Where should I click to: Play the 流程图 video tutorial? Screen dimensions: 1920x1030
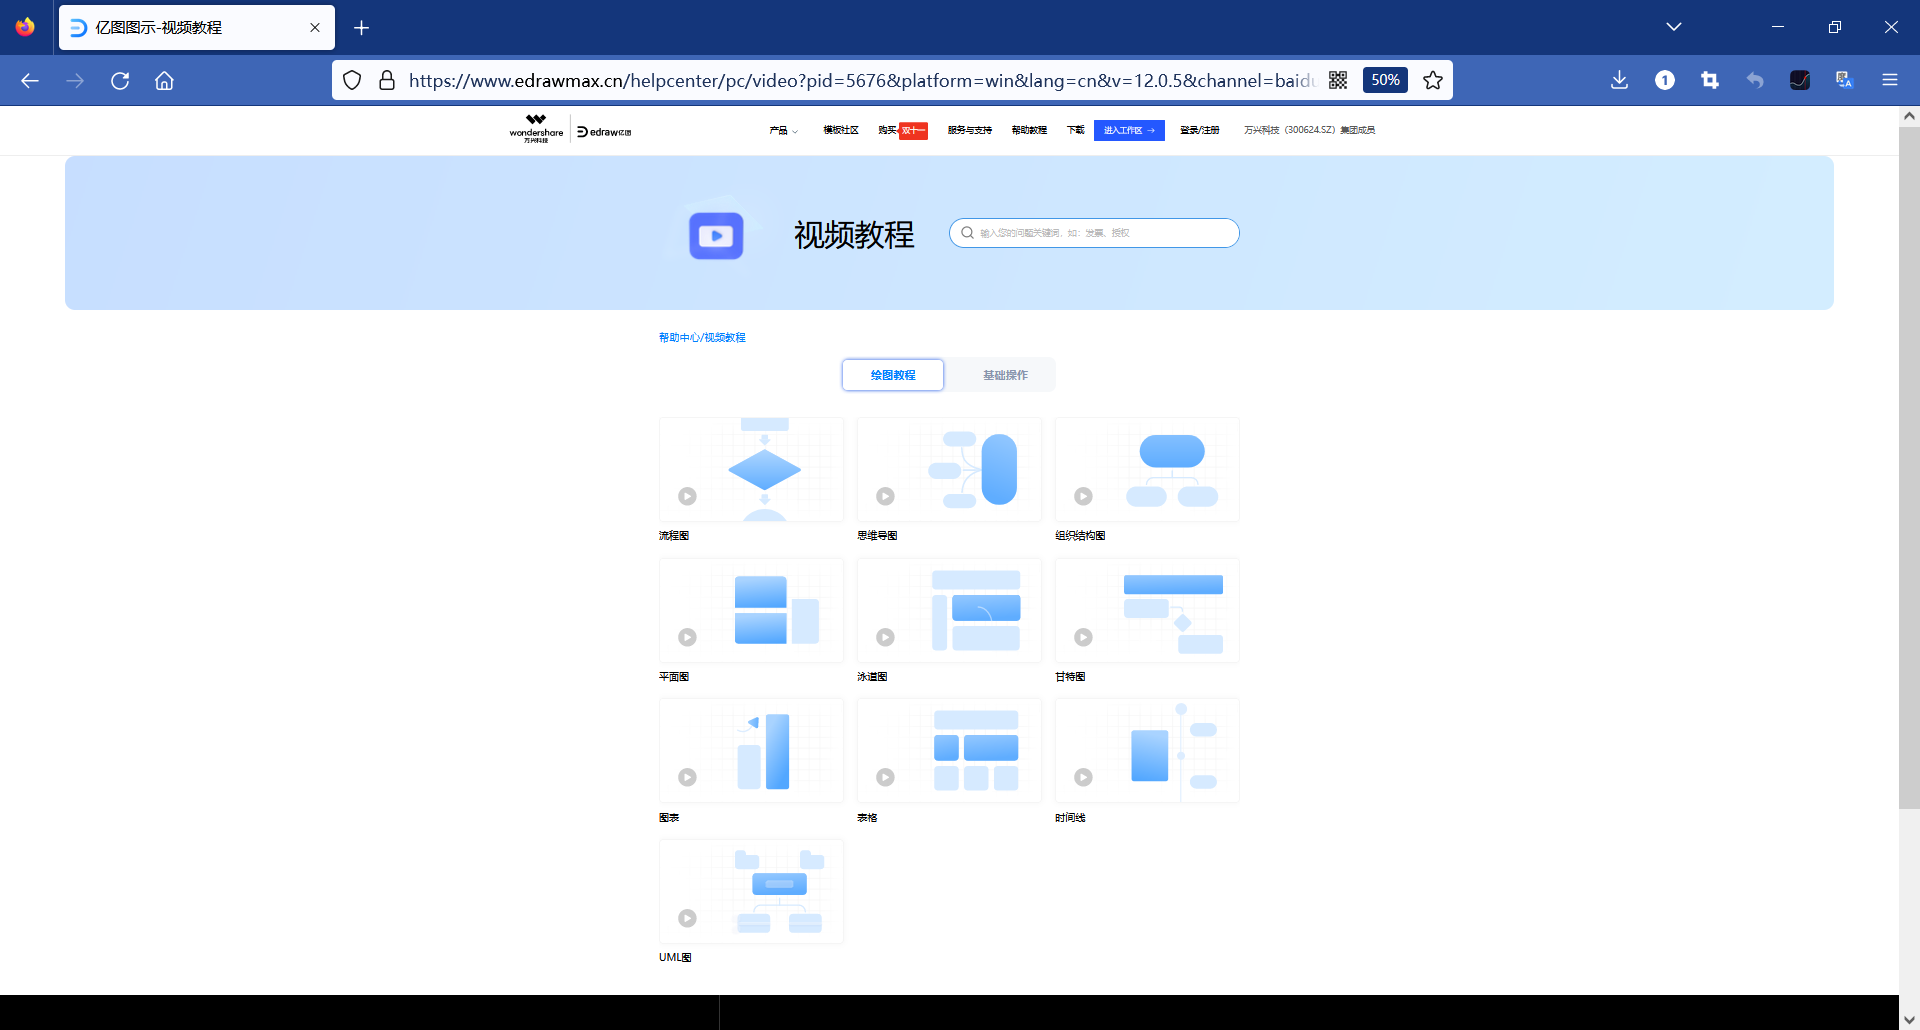pyautogui.click(x=751, y=469)
